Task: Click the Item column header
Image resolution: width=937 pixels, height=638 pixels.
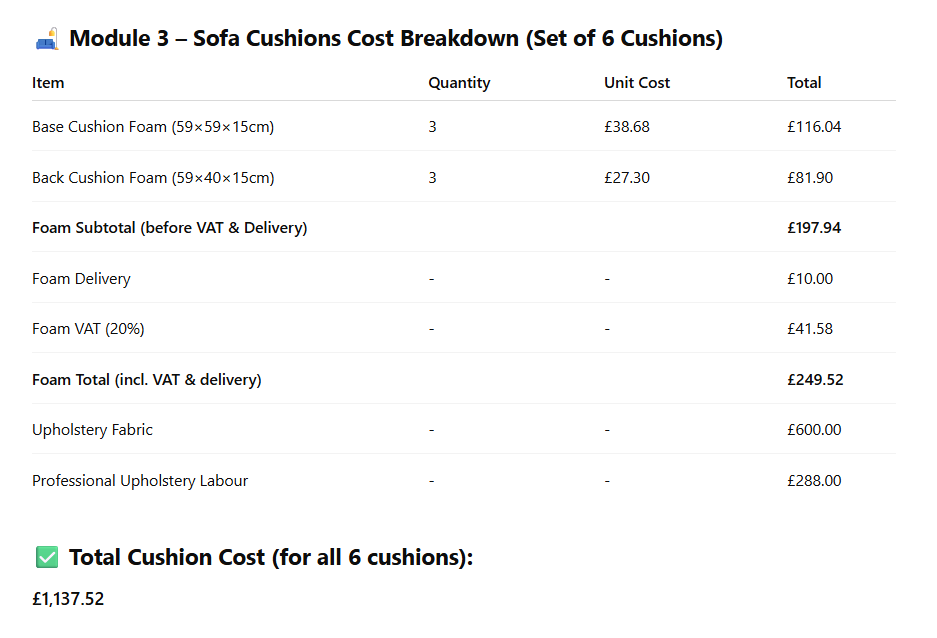Action: pyautogui.click(x=48, y=83)
